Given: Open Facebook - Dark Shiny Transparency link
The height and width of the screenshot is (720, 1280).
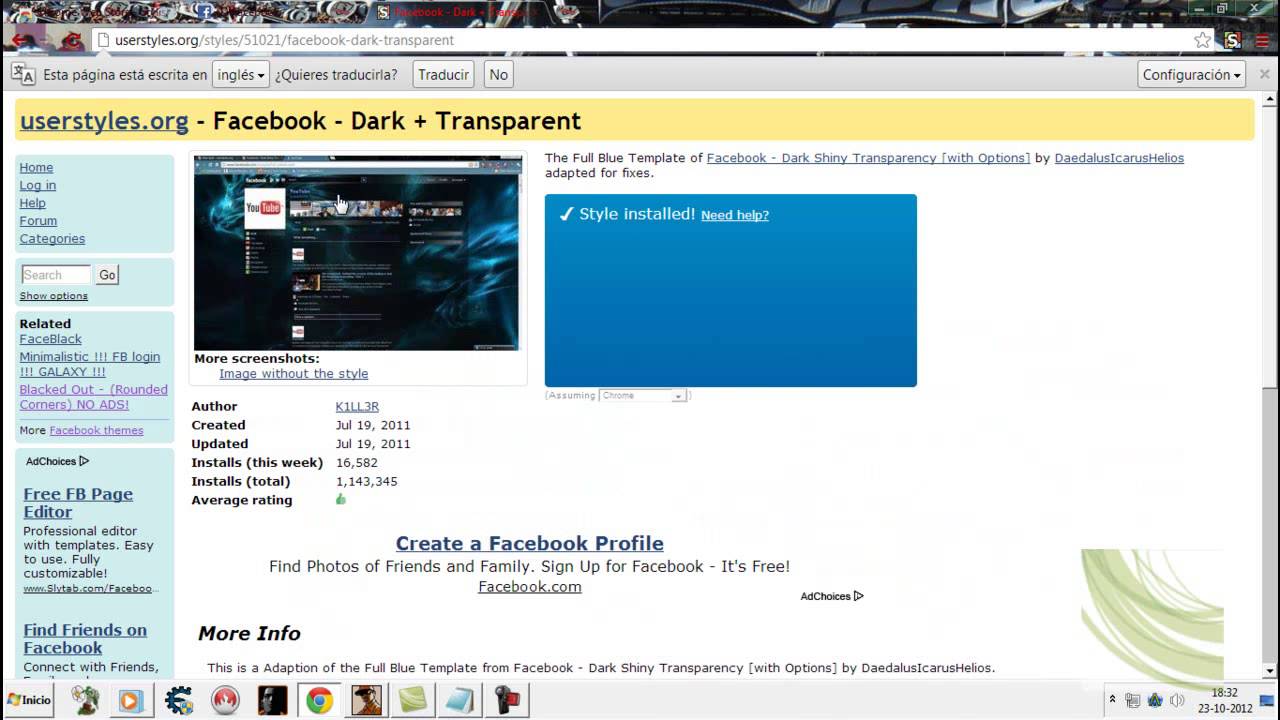Looking at the screenshot, I should (x=868, y=158).
